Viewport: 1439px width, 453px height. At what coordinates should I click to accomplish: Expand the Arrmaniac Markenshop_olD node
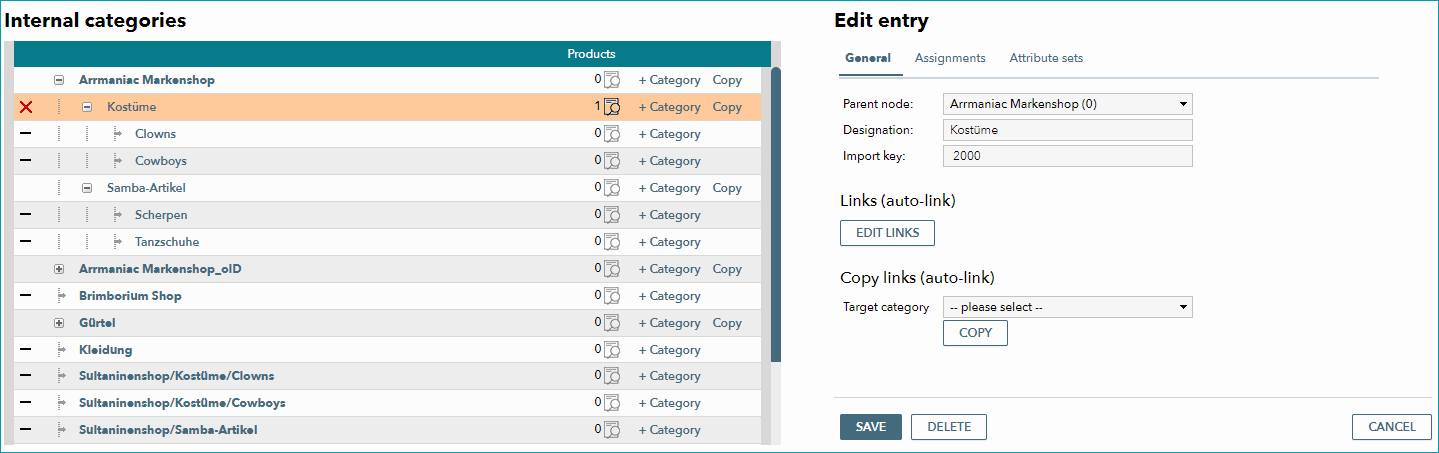pos(59,269)
